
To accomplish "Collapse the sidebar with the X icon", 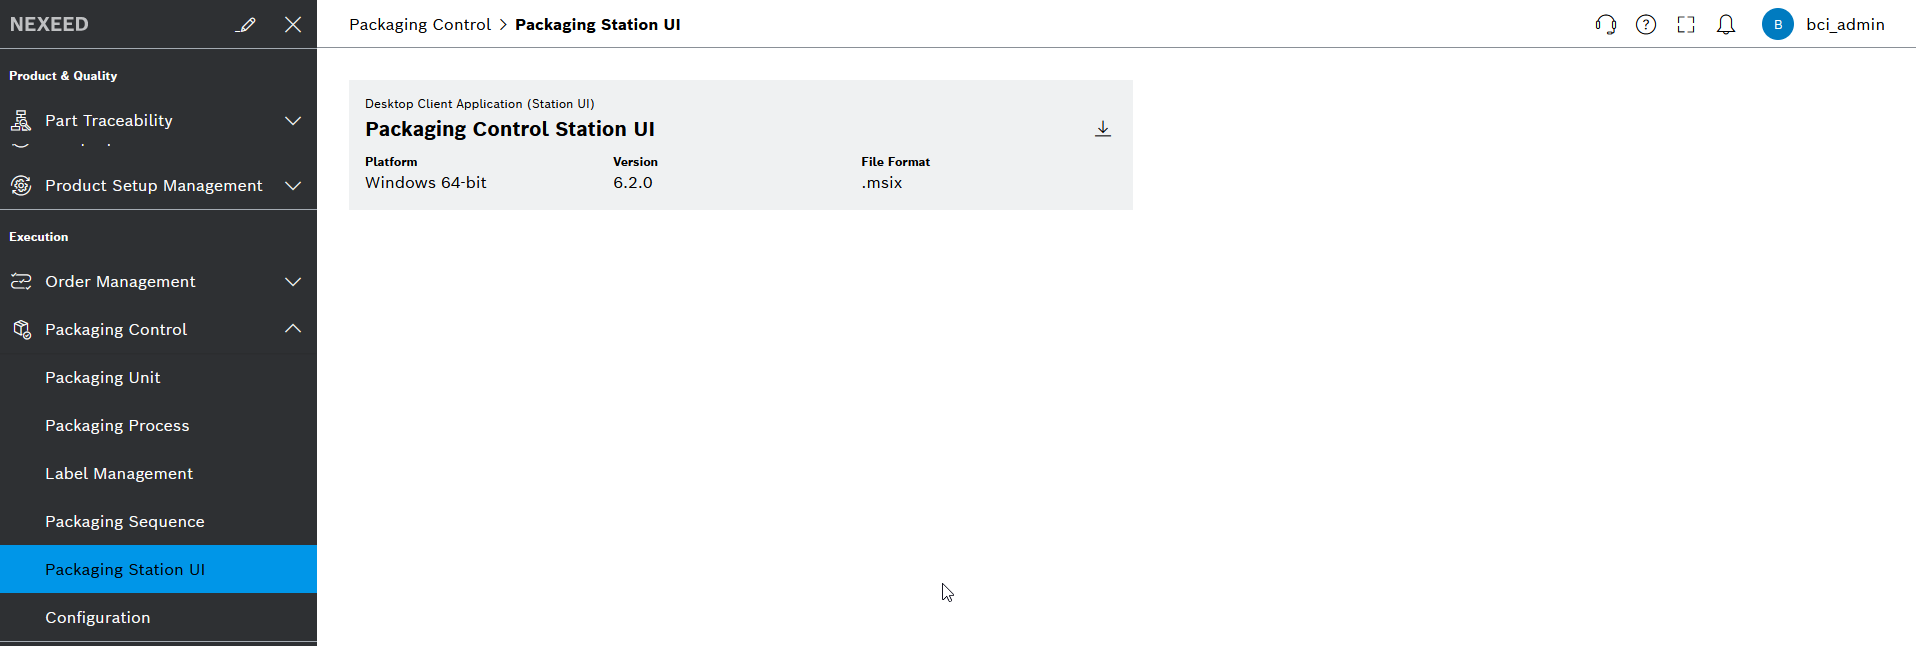I will [293, 24].
